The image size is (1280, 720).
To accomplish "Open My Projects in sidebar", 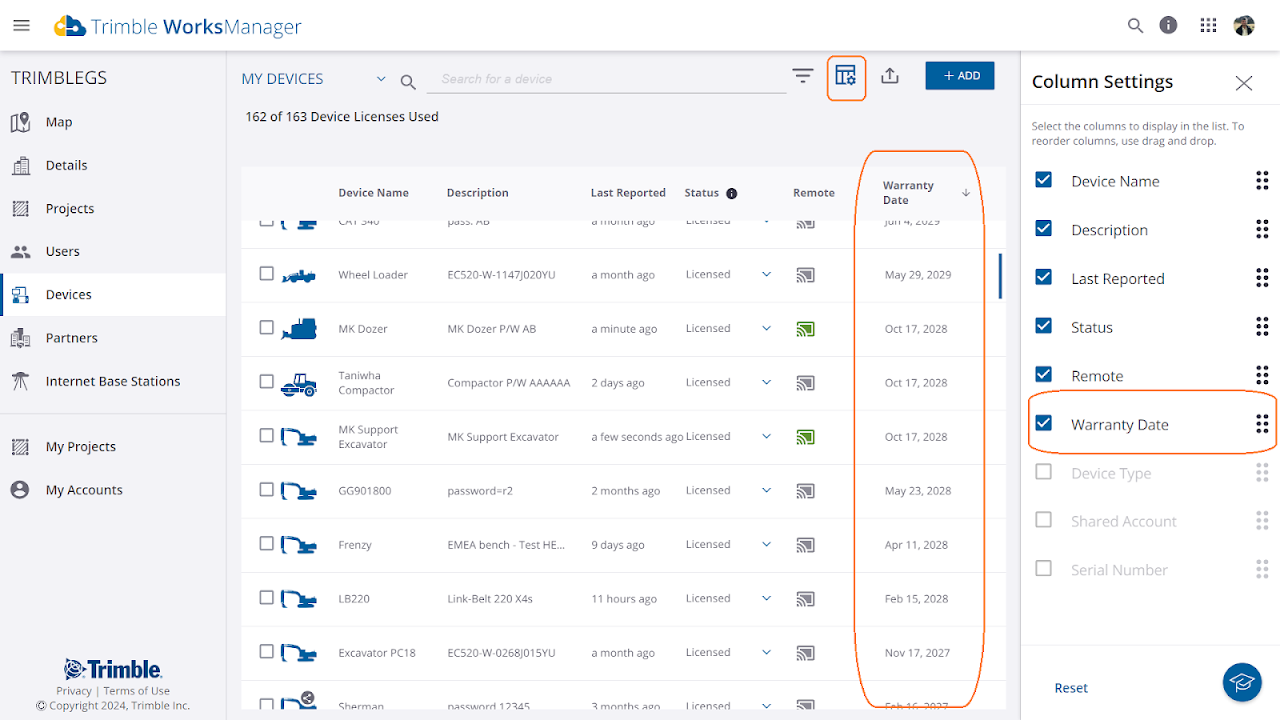I will [113, 446].
